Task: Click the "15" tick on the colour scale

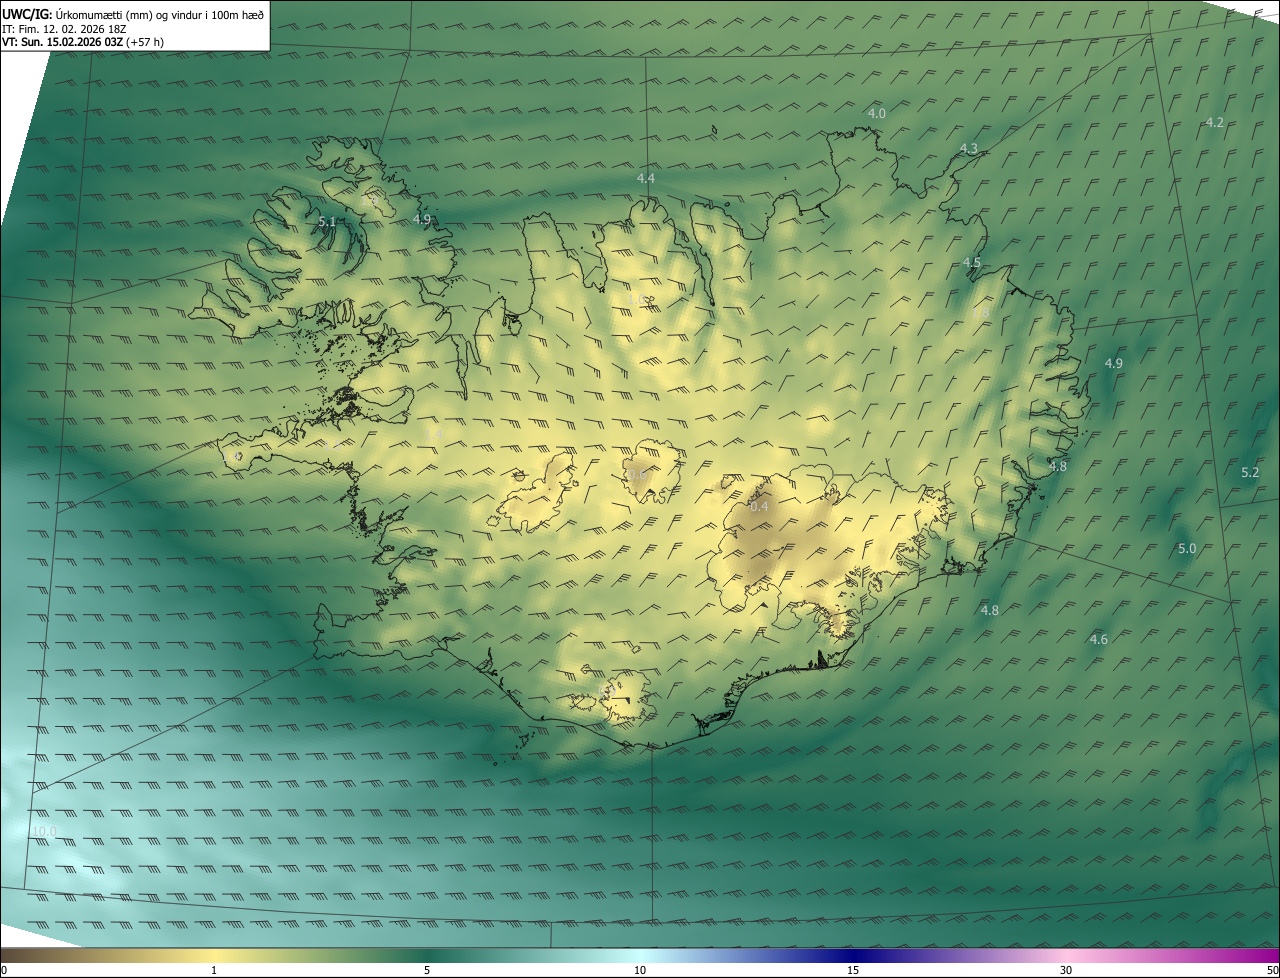Action: 853,970
